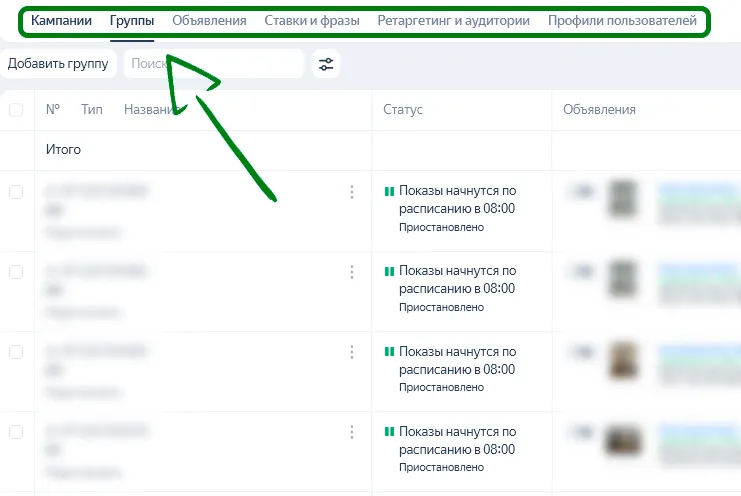Open the Ставки и фразы tab
741x496 pixels.
(312, 21)
